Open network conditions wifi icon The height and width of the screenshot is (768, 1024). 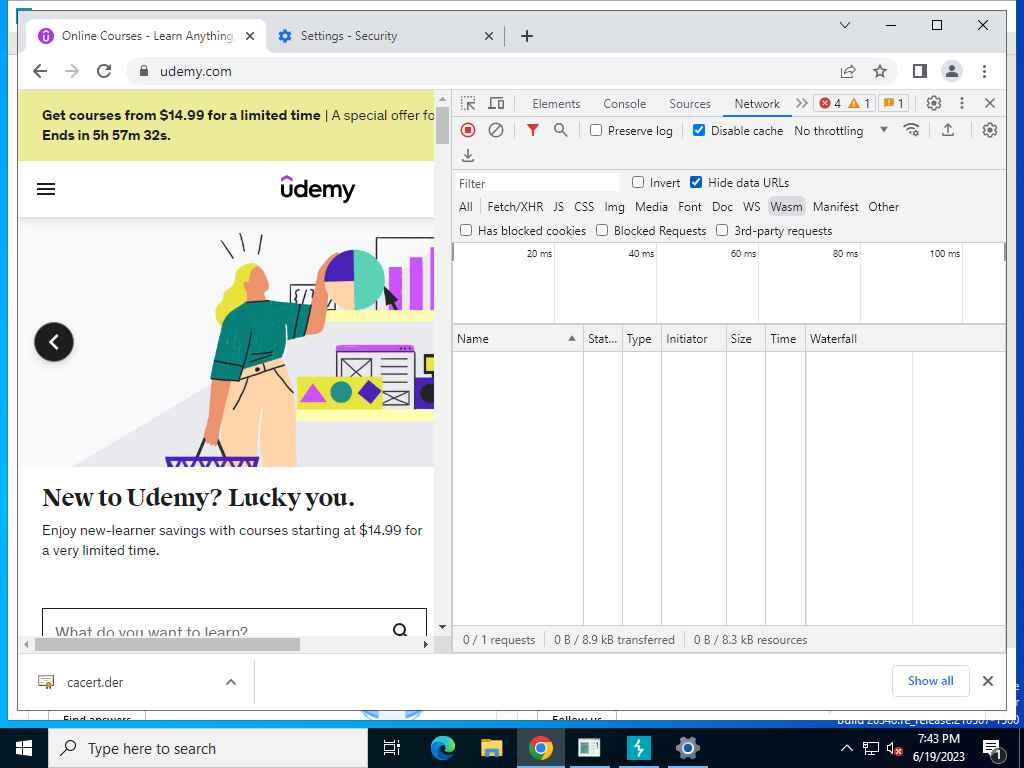(x=912, y=130)
